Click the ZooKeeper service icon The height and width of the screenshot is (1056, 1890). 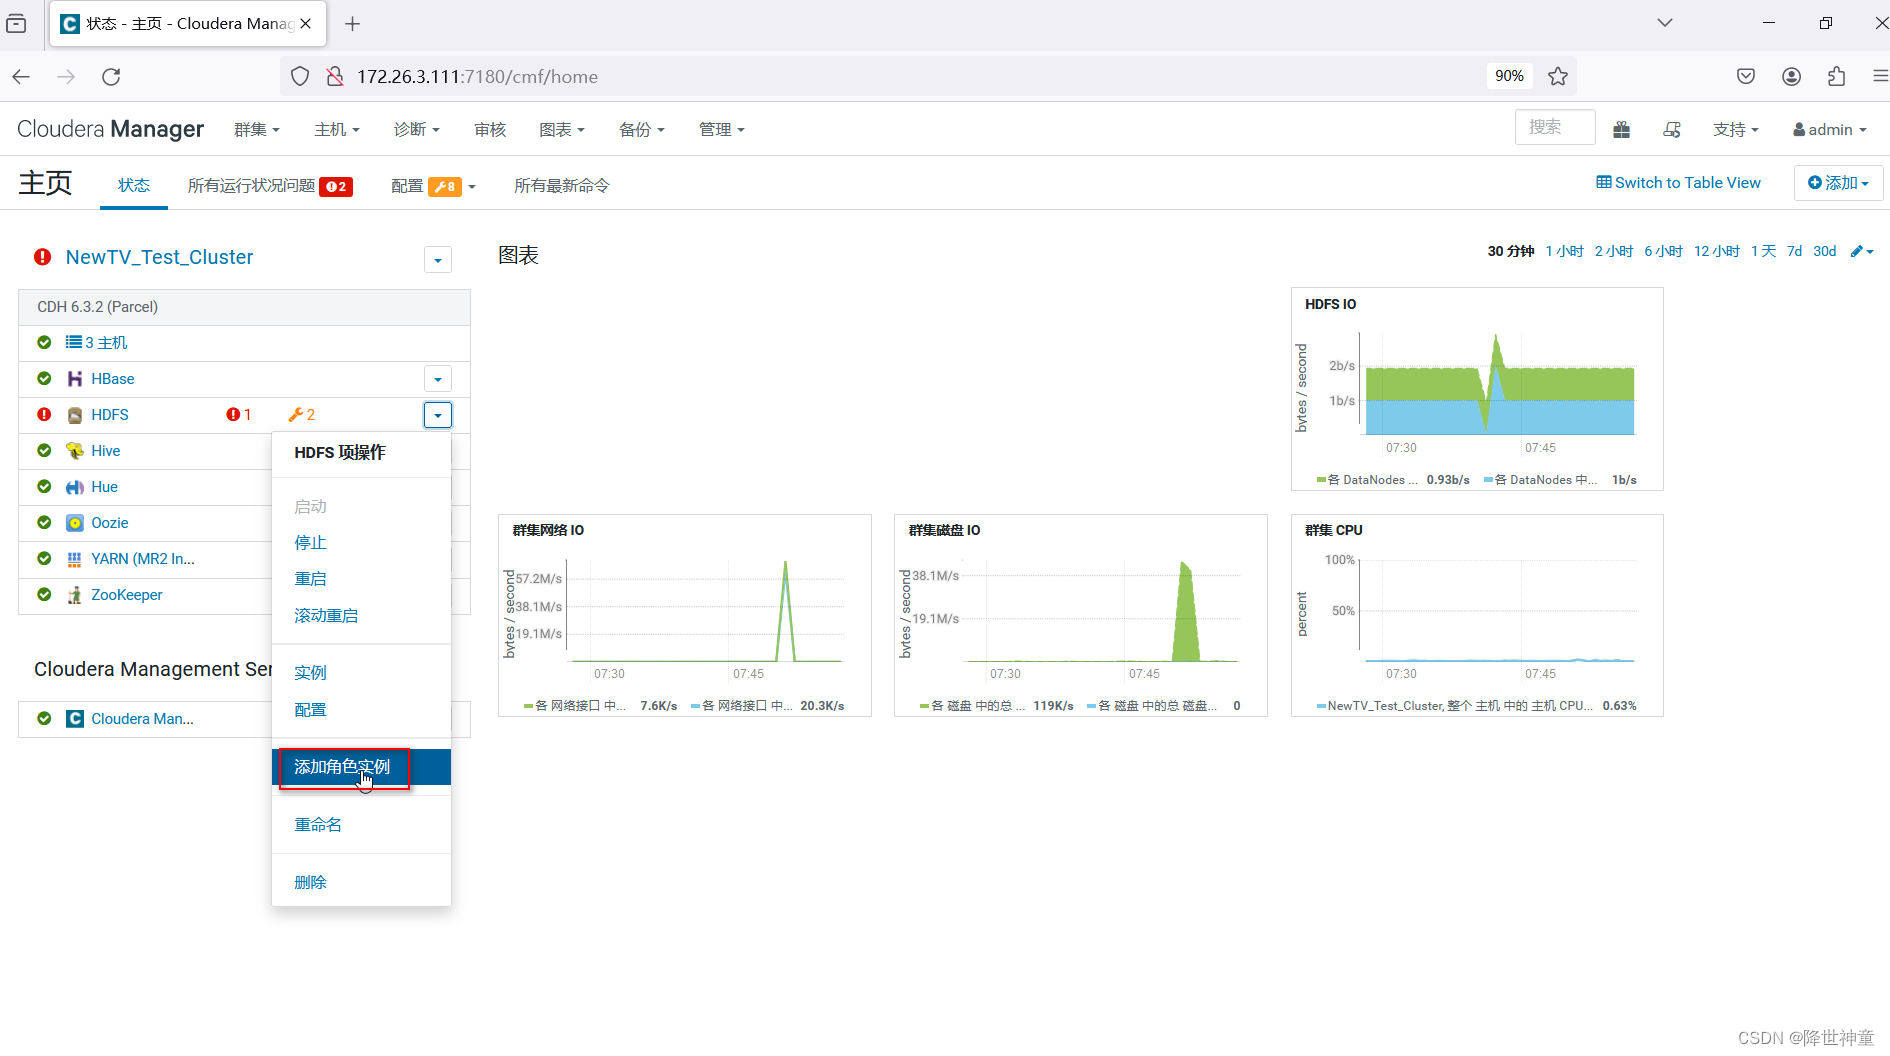[x=74, y=595]
